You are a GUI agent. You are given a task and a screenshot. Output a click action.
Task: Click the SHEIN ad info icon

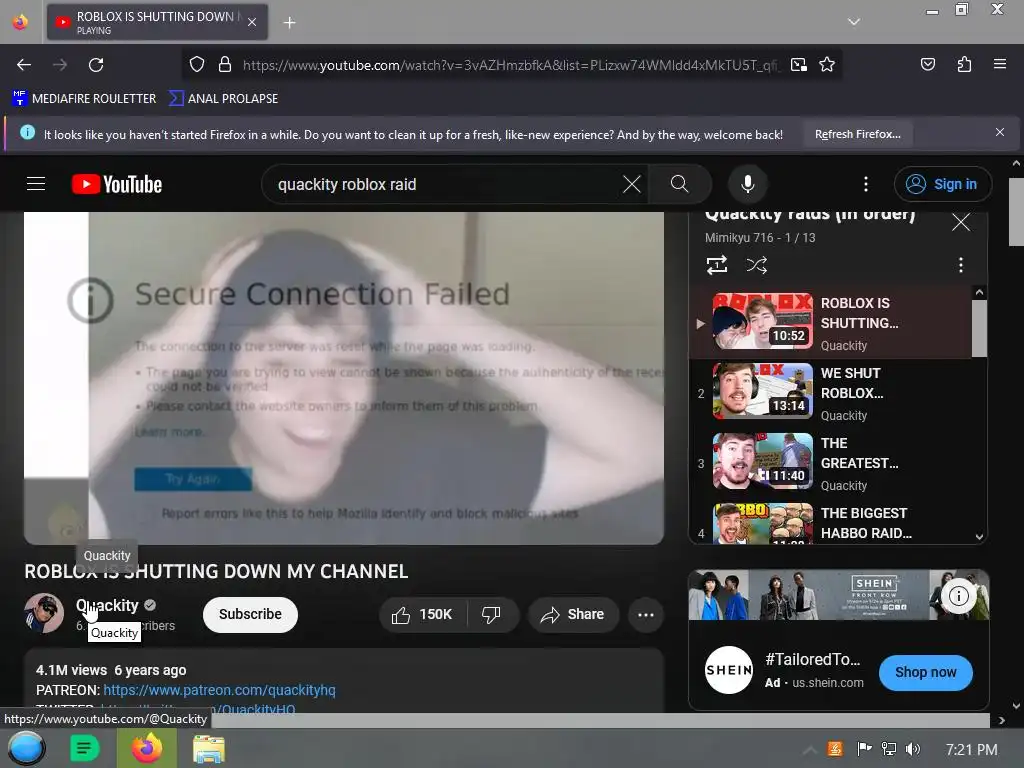tap(958, 596)
